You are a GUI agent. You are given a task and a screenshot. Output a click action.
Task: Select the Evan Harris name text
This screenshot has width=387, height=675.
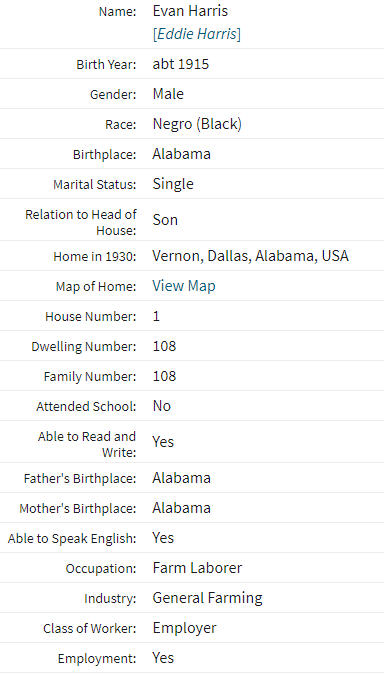(190, 11)
